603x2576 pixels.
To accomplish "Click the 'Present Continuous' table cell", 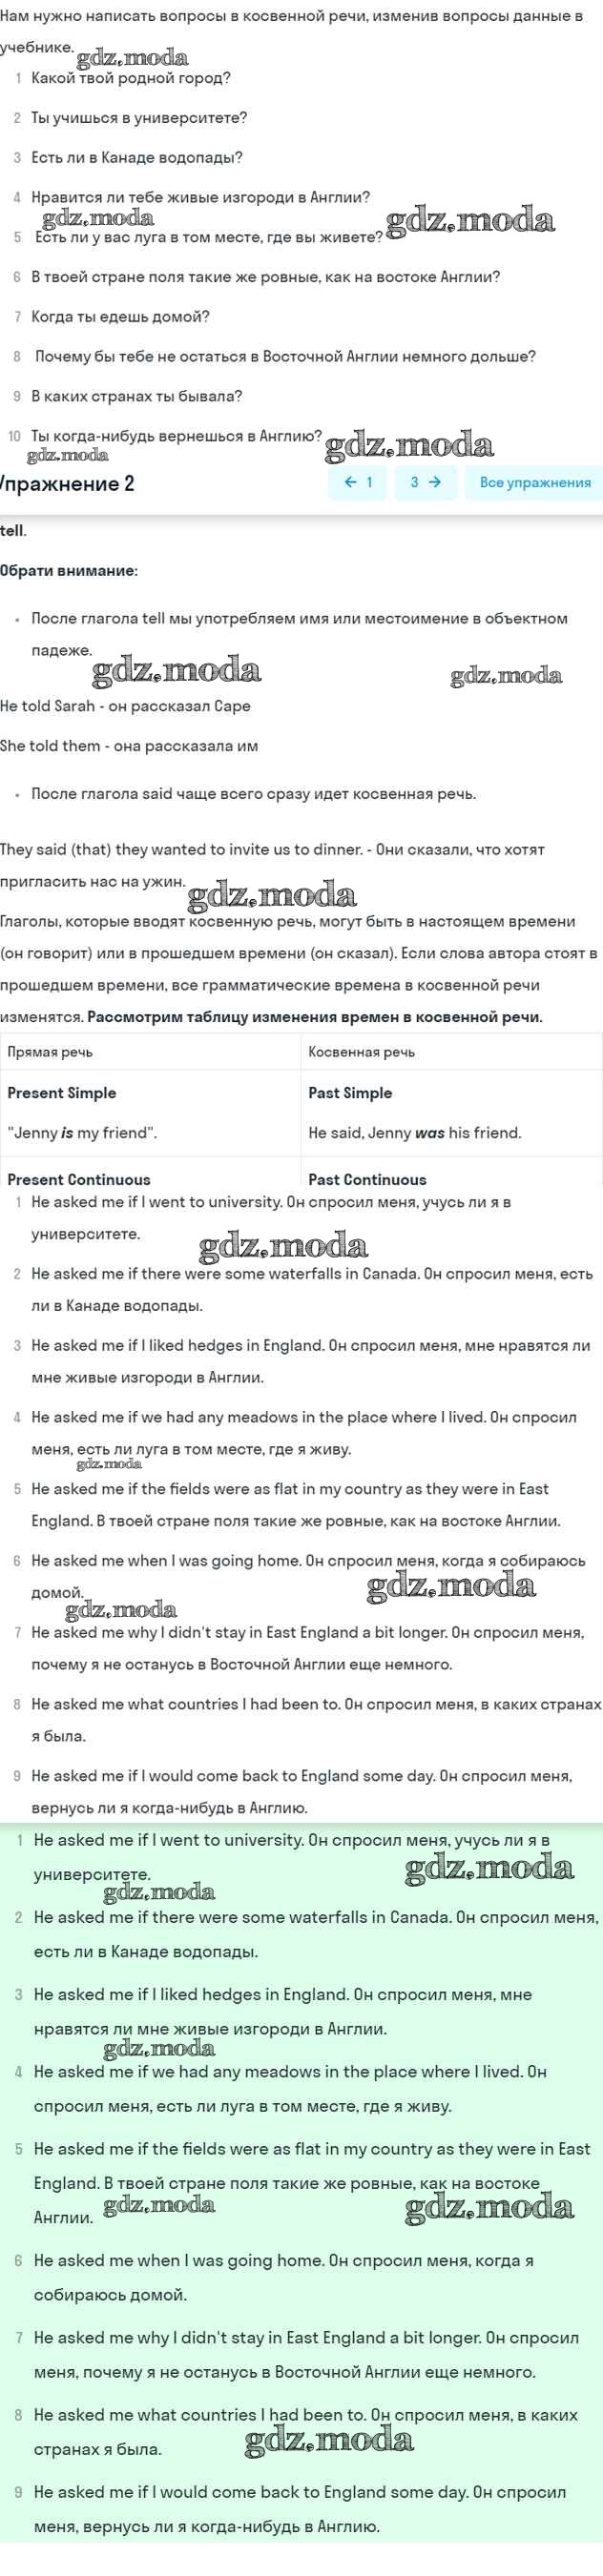I will click(x=79, y=1179).
